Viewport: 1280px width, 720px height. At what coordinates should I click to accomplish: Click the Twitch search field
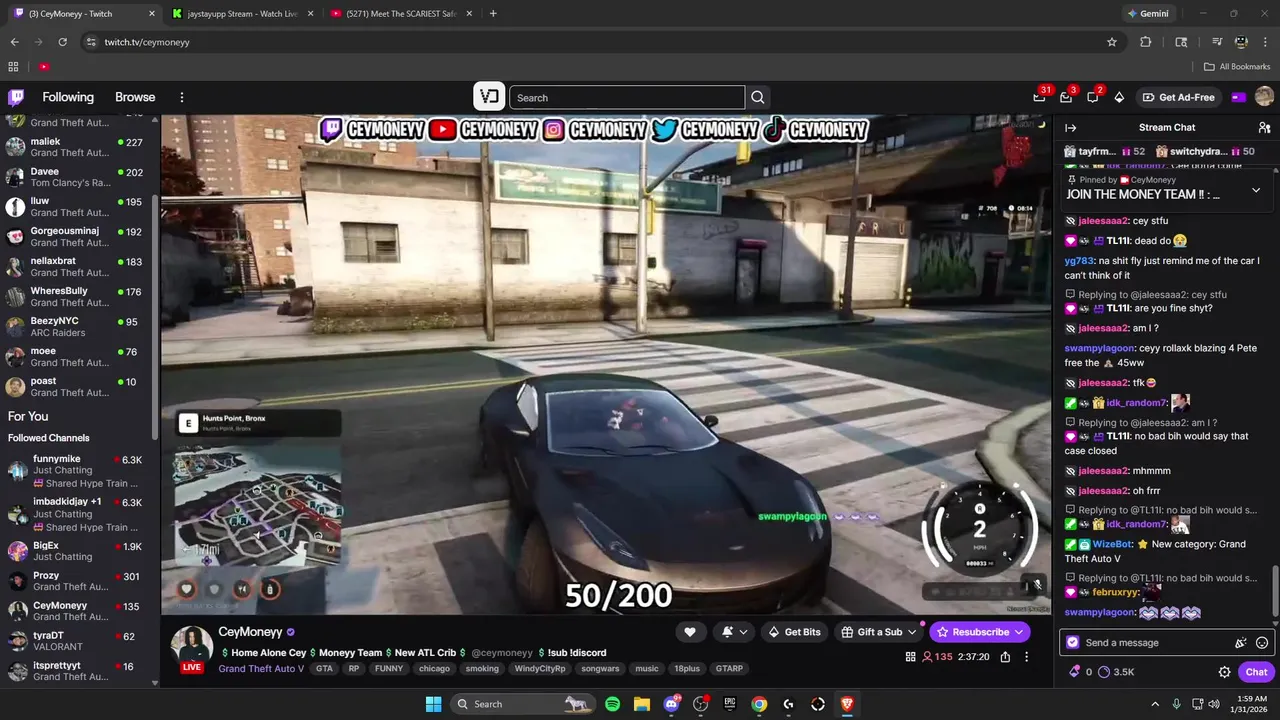627,97
